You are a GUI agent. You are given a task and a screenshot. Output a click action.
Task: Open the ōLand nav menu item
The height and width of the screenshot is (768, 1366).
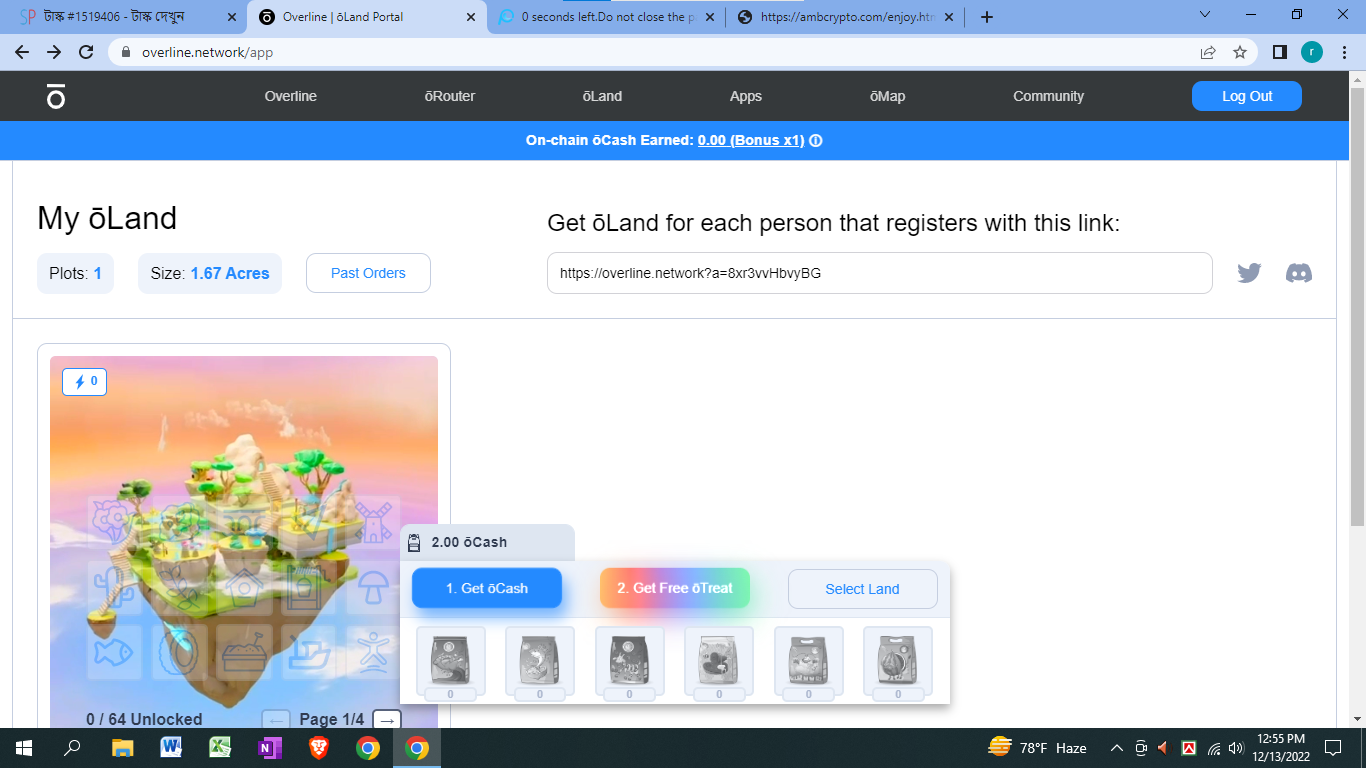tap(602, 96)
